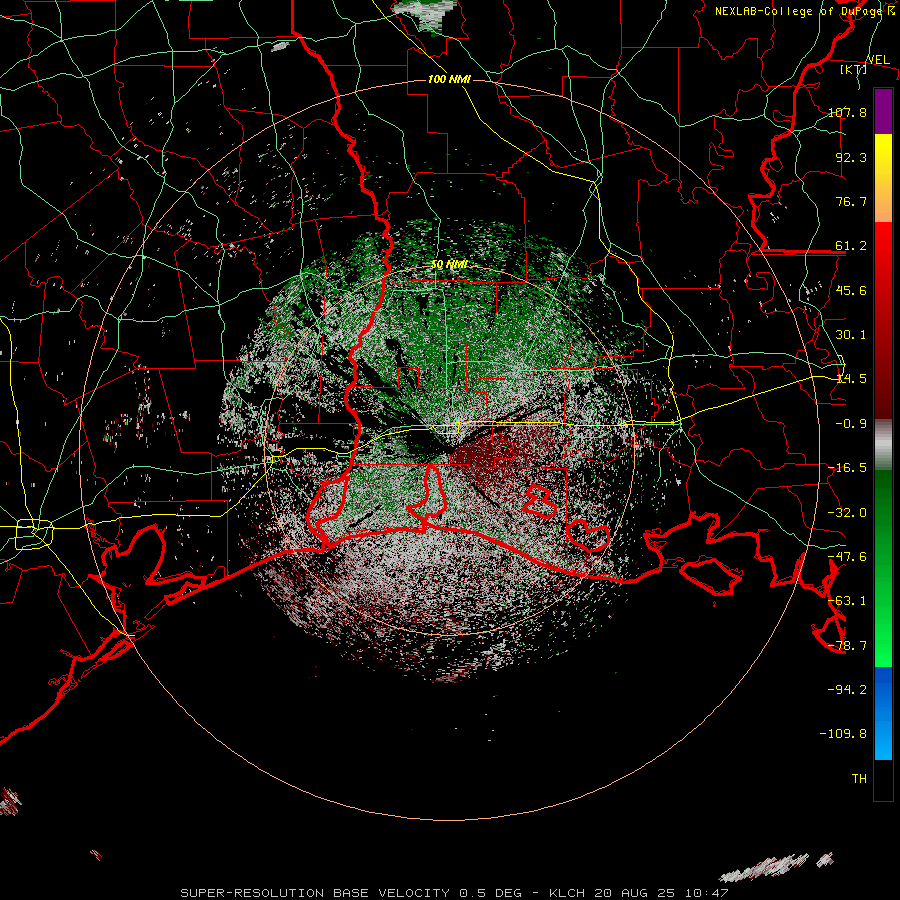The image size is (900, 900).
Task: Select the 76.7 velocity scale value
Action: (851, 201)
